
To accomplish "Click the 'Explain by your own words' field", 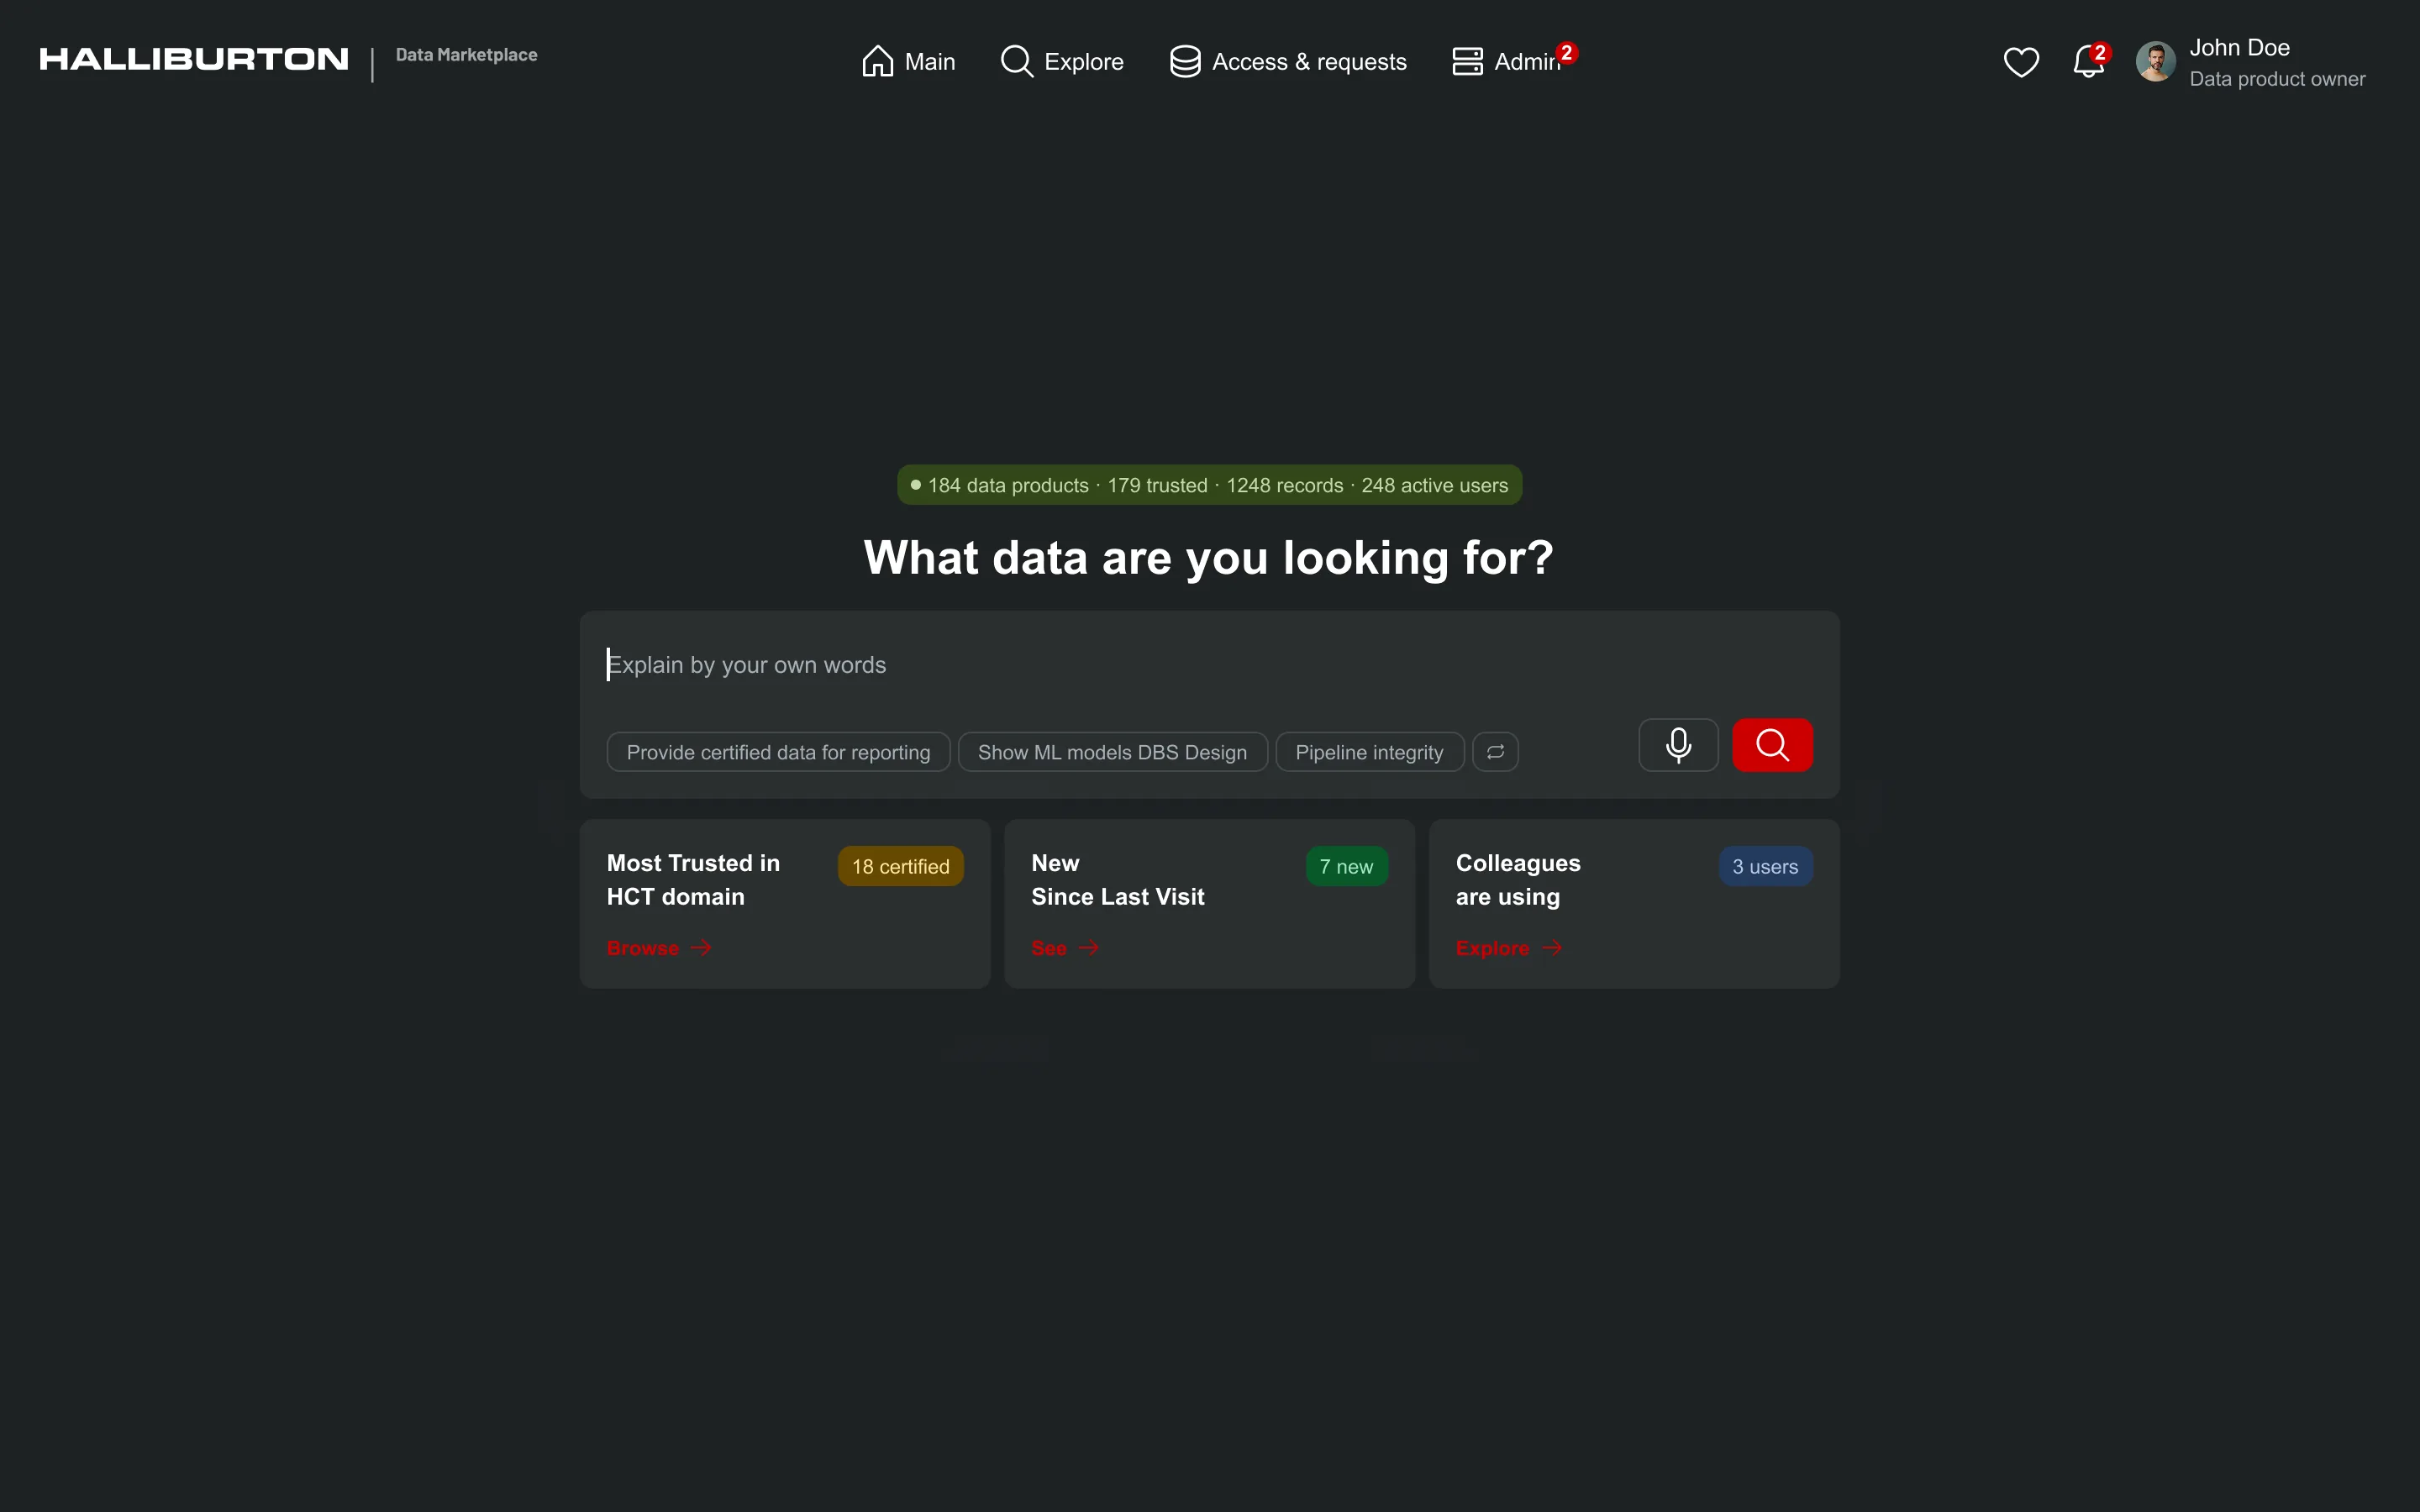I will 1209,665.
